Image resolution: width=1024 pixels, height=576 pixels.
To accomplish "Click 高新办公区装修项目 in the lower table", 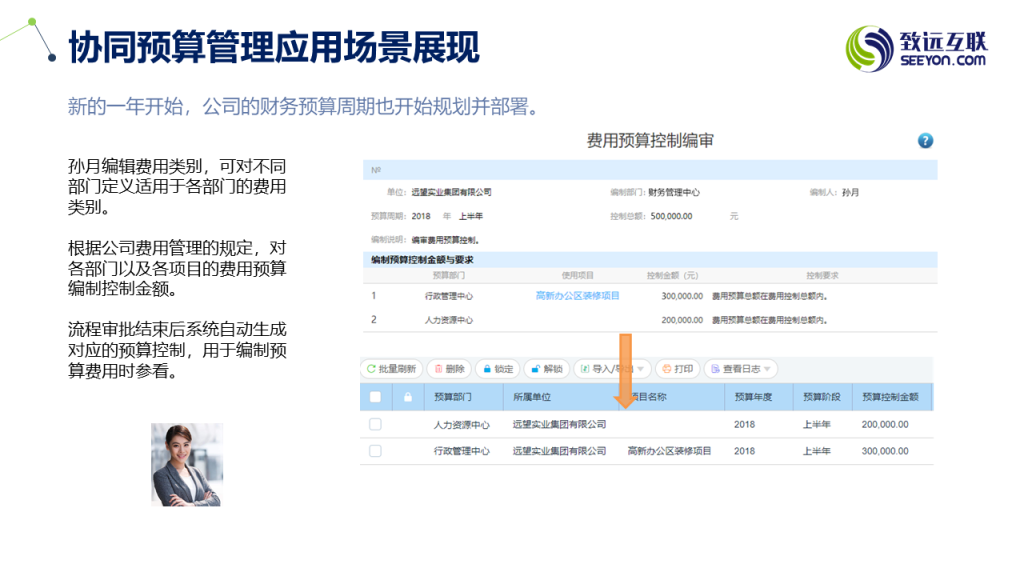I will (x=669, y=451).
